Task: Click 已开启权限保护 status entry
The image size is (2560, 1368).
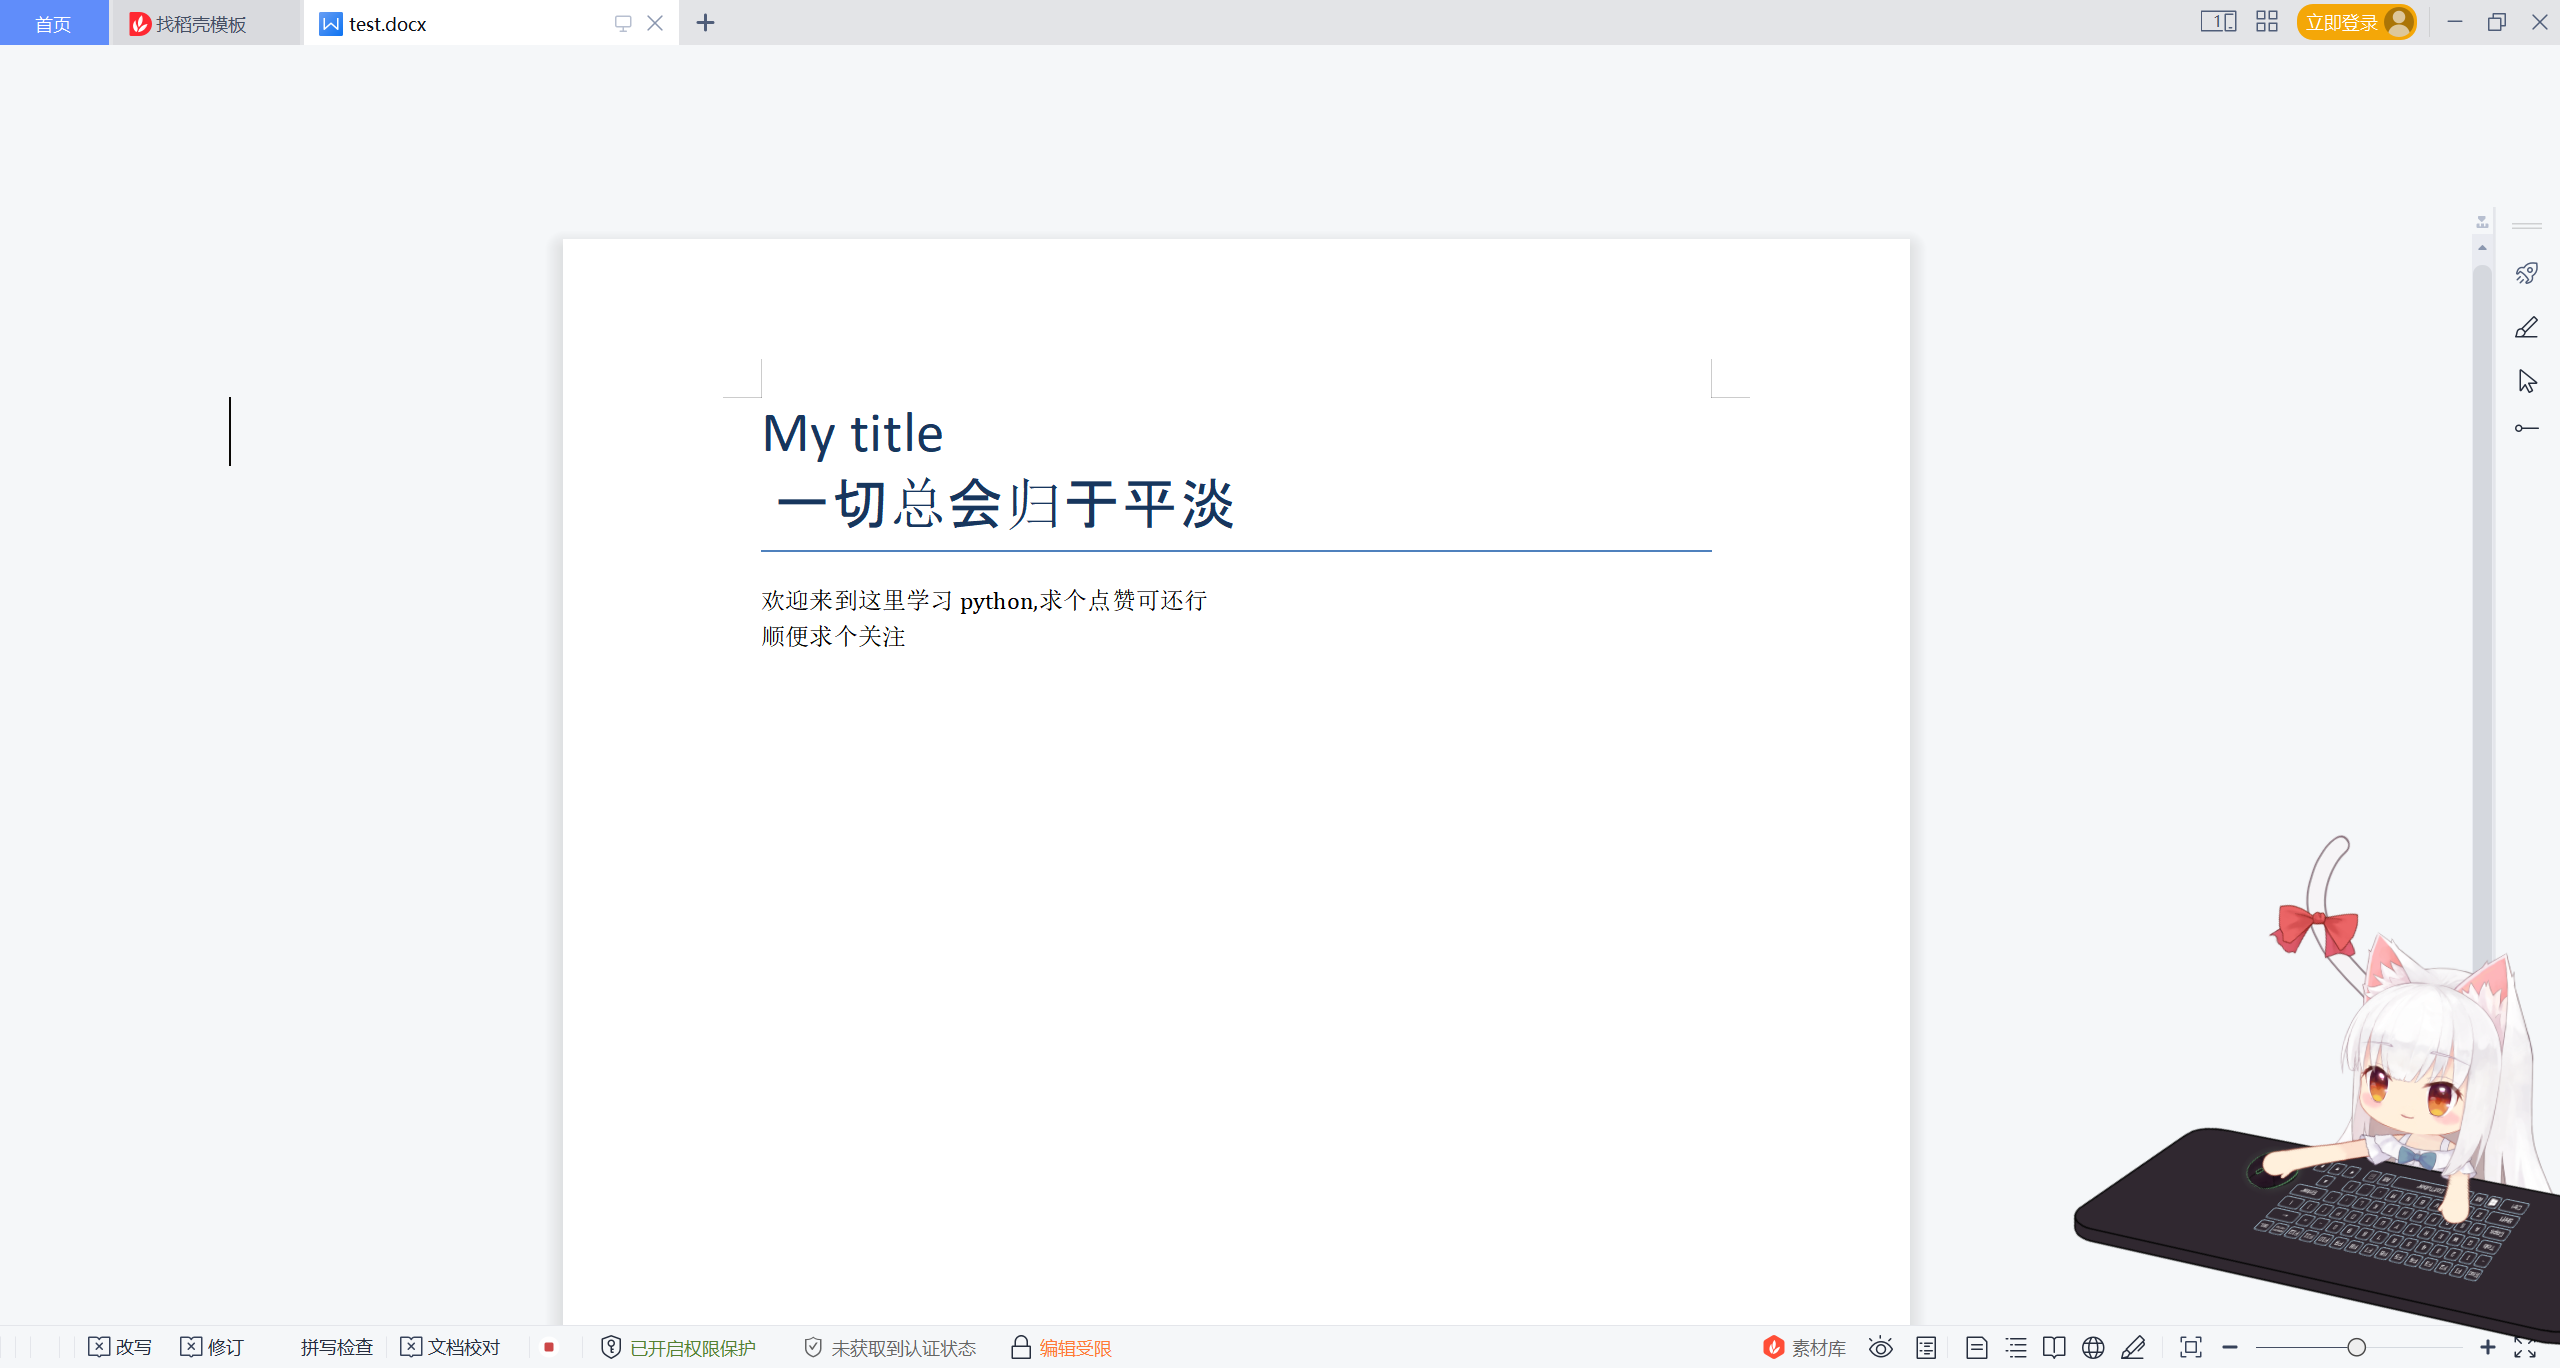Action: [x=679, y=1348]
